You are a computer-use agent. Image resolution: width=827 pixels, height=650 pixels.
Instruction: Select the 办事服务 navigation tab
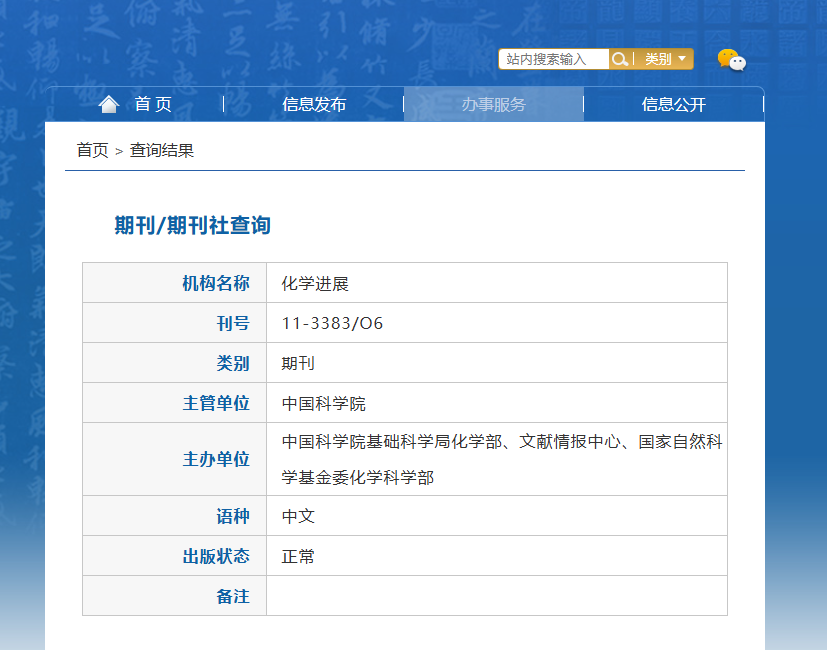(494, 104)
